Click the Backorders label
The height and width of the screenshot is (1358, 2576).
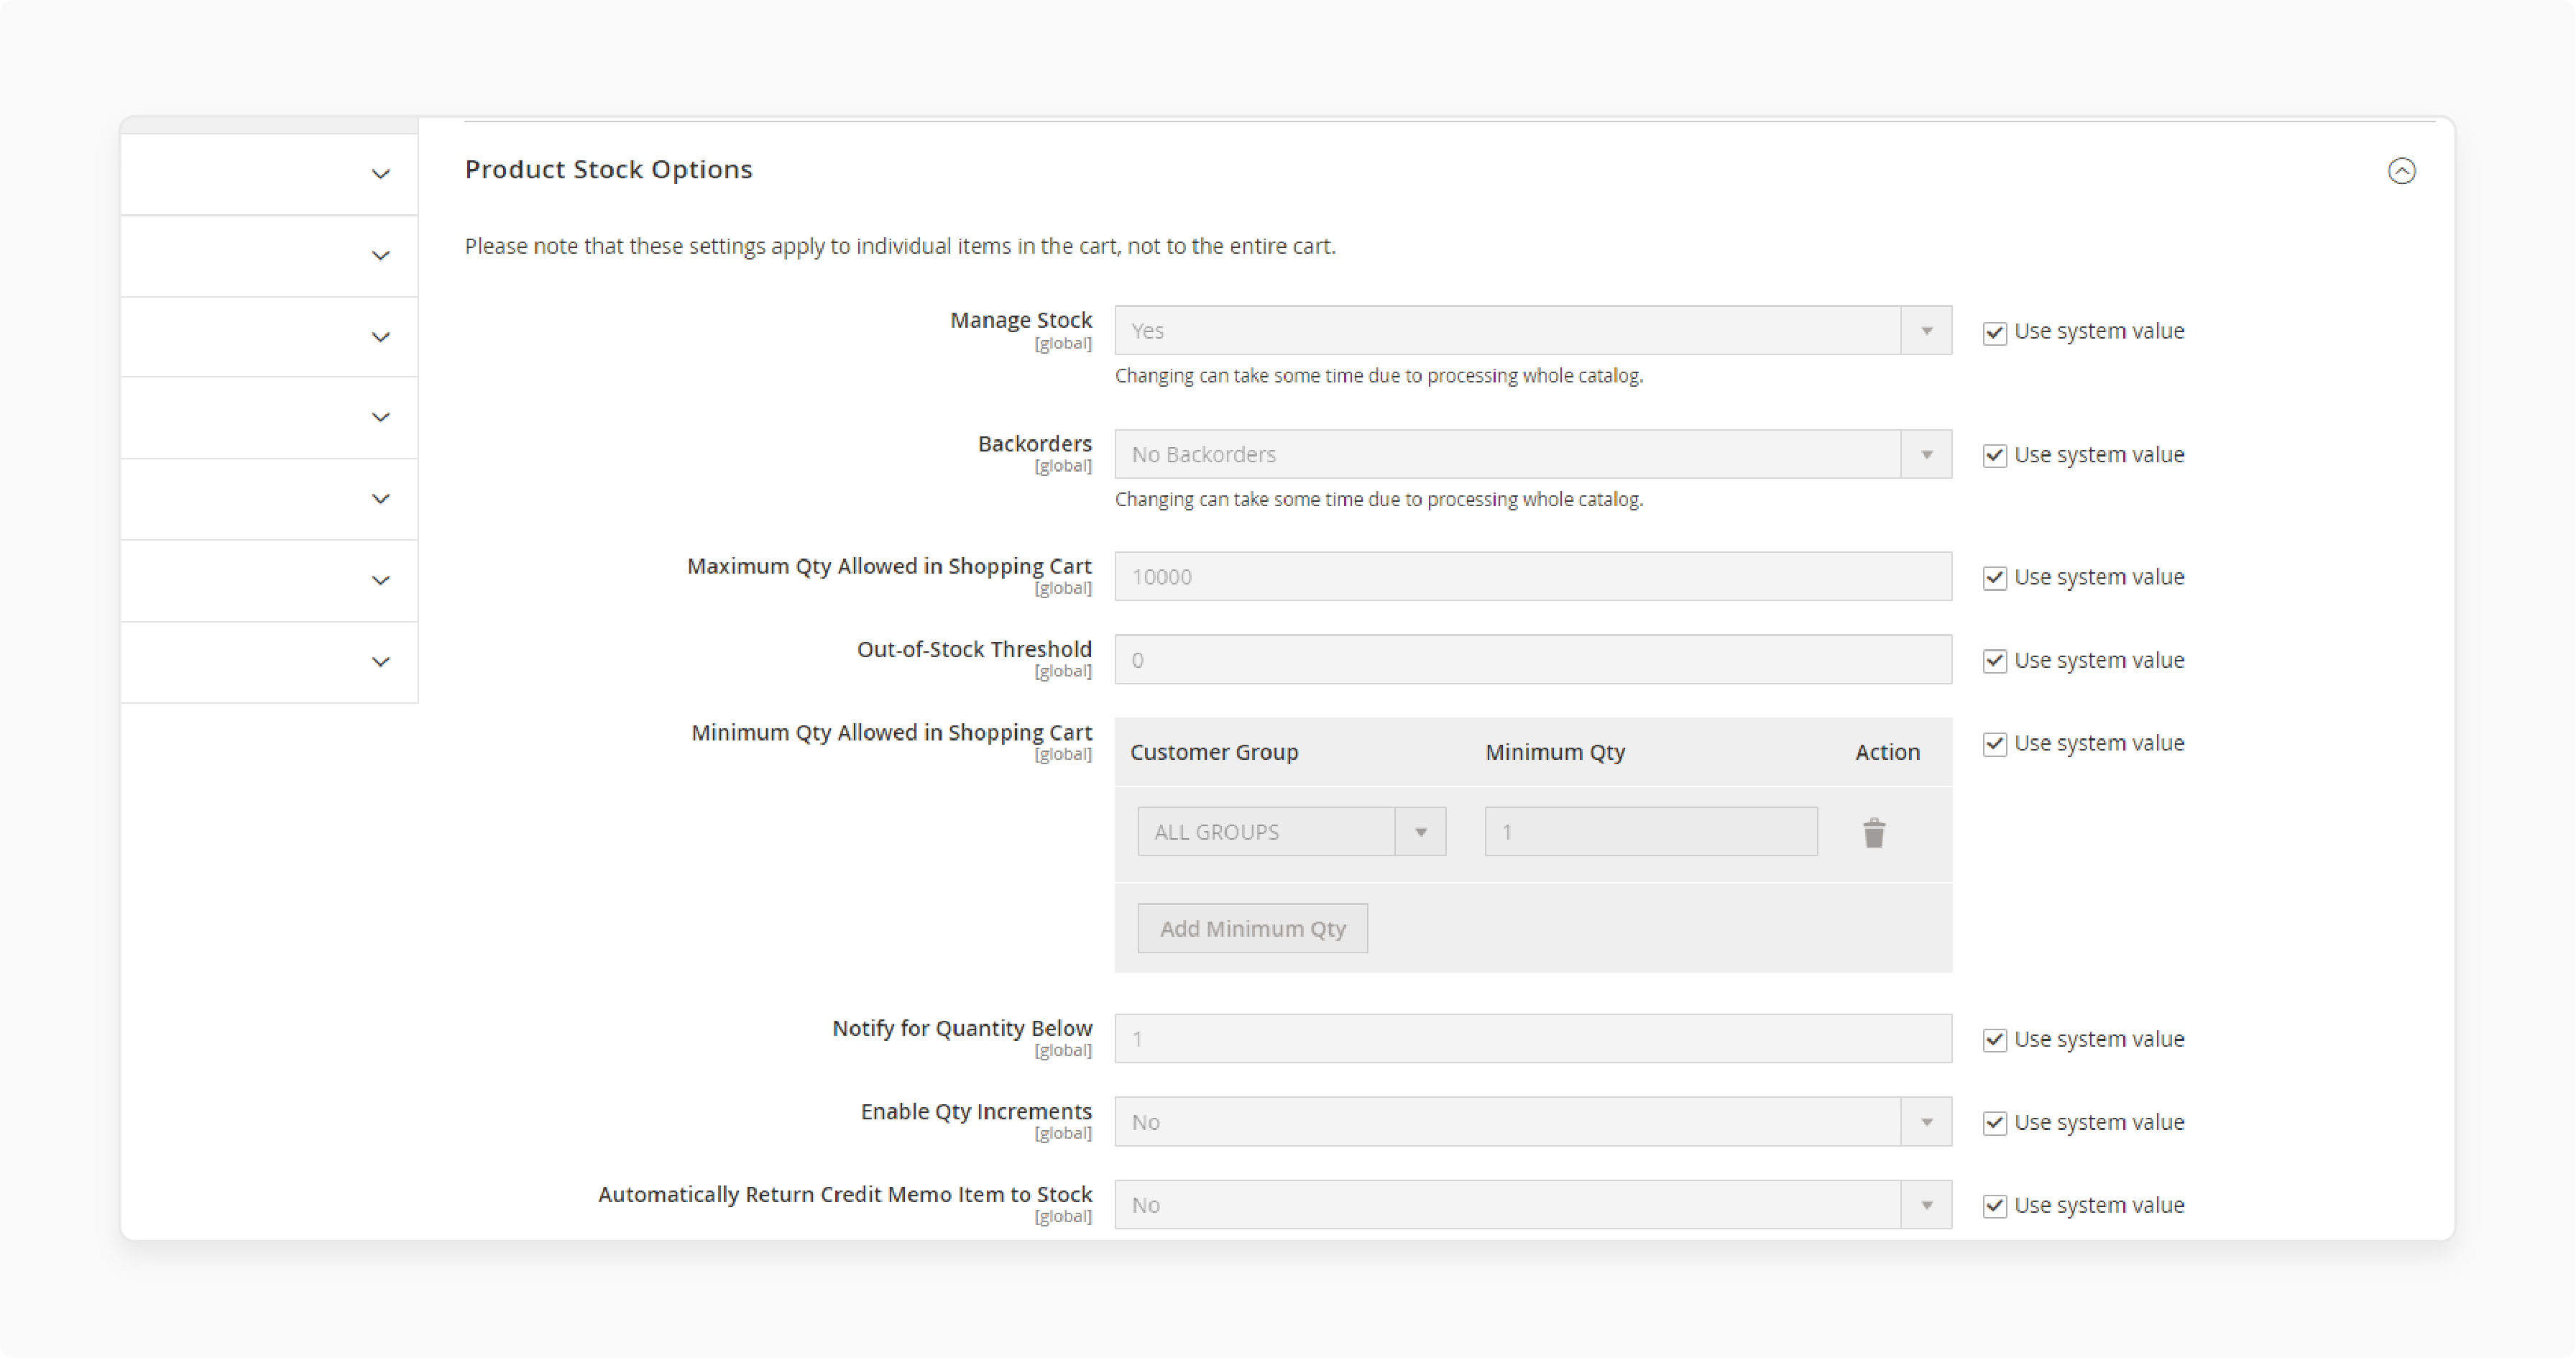[1035, 444]
